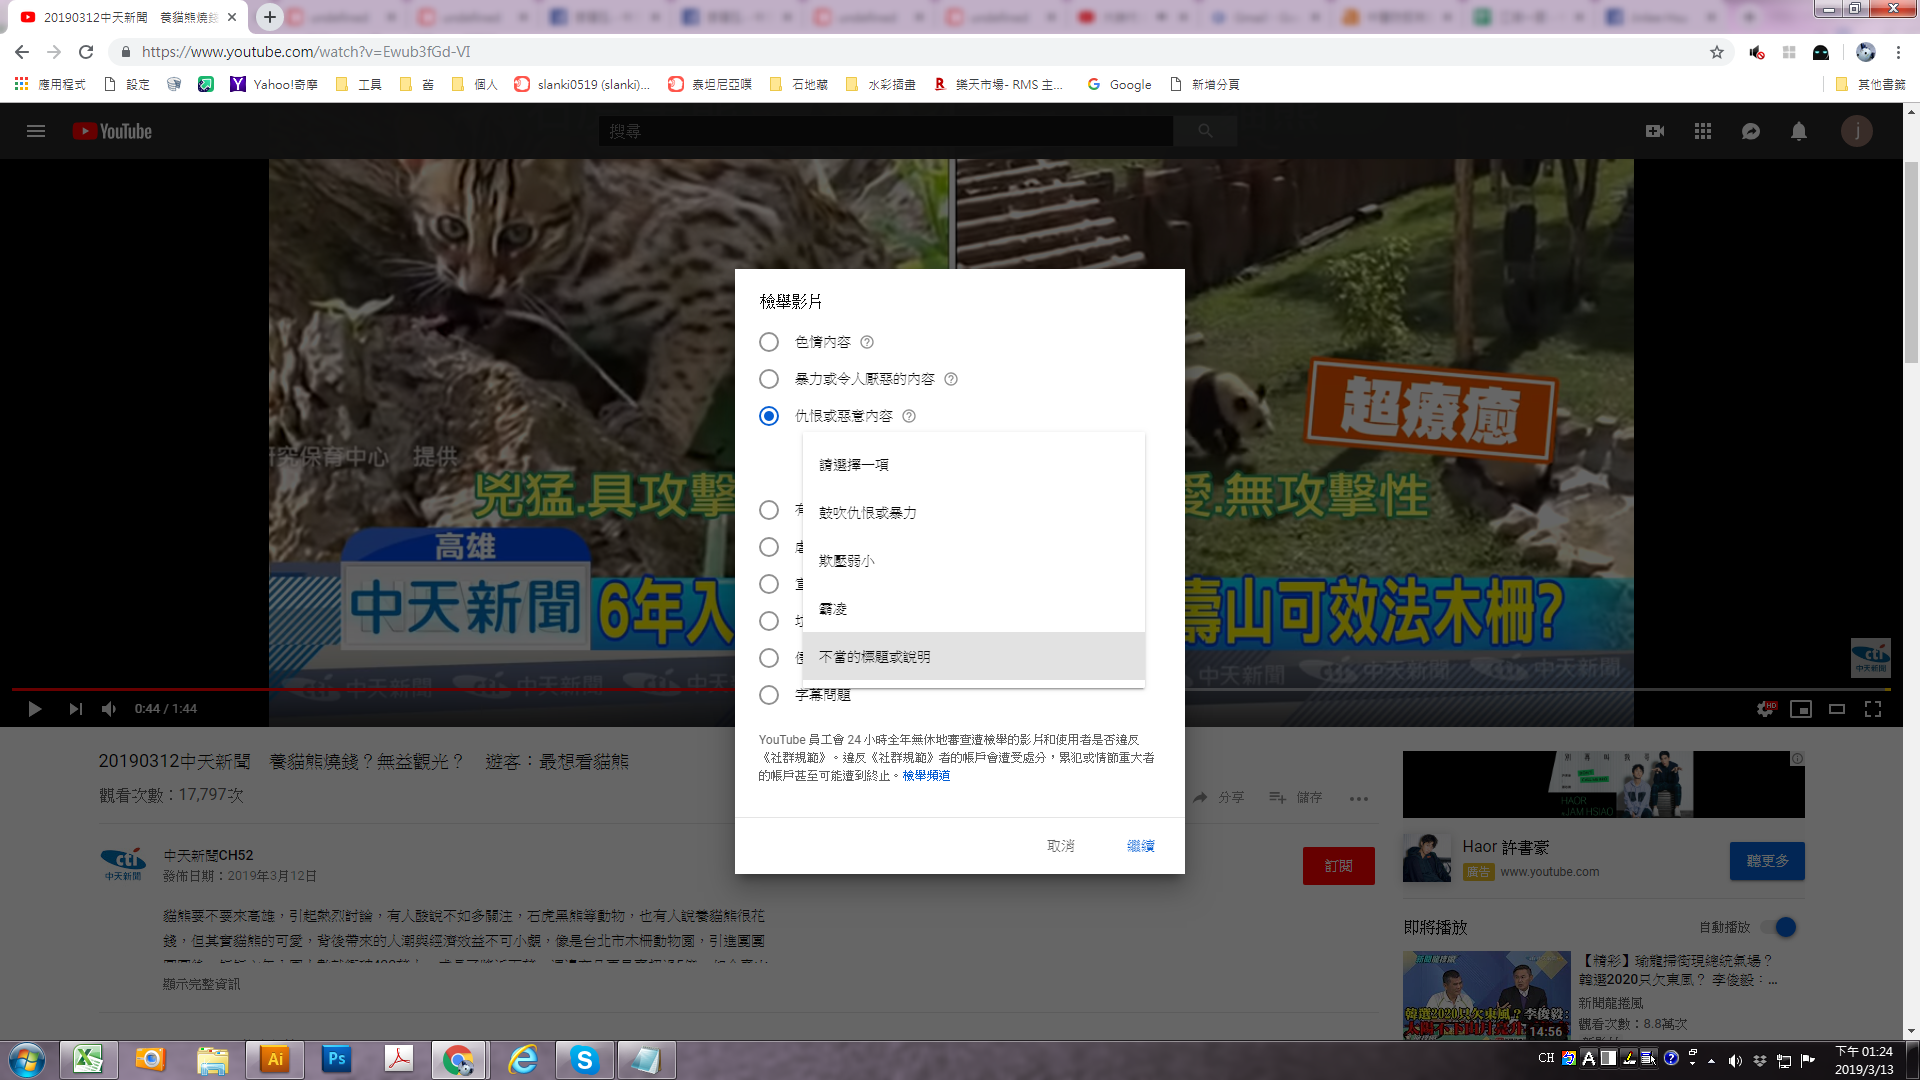
Task: Open the create video camera icon
Action: [x=1655, y=131]
